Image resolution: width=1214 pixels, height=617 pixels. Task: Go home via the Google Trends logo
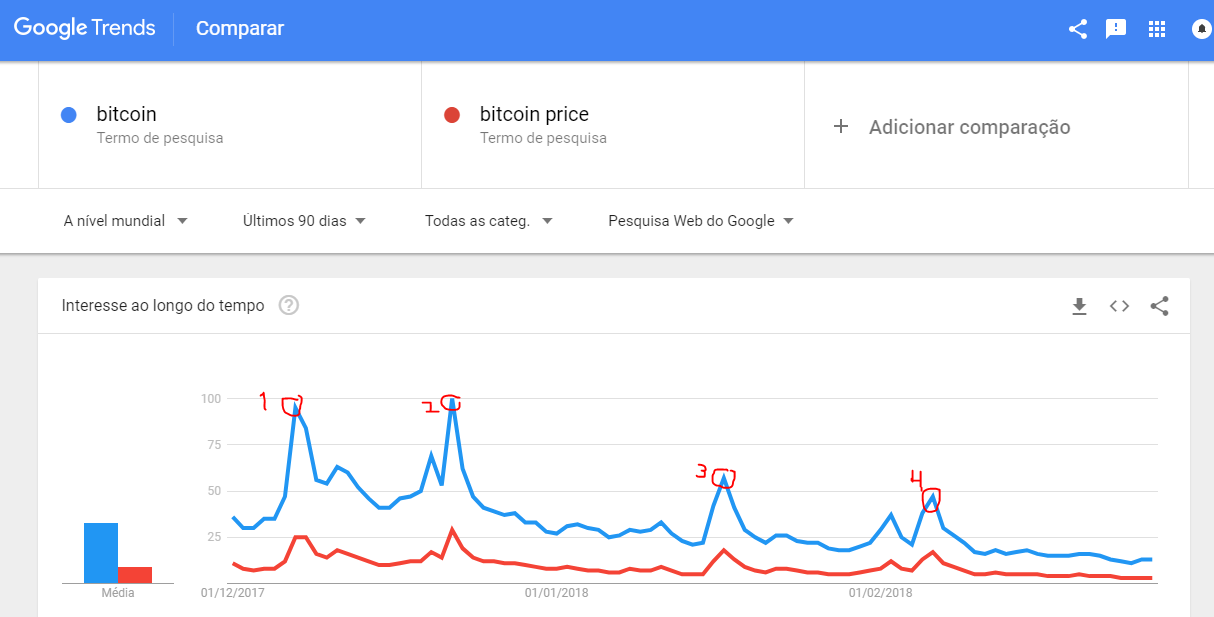(x=85, y=28)
